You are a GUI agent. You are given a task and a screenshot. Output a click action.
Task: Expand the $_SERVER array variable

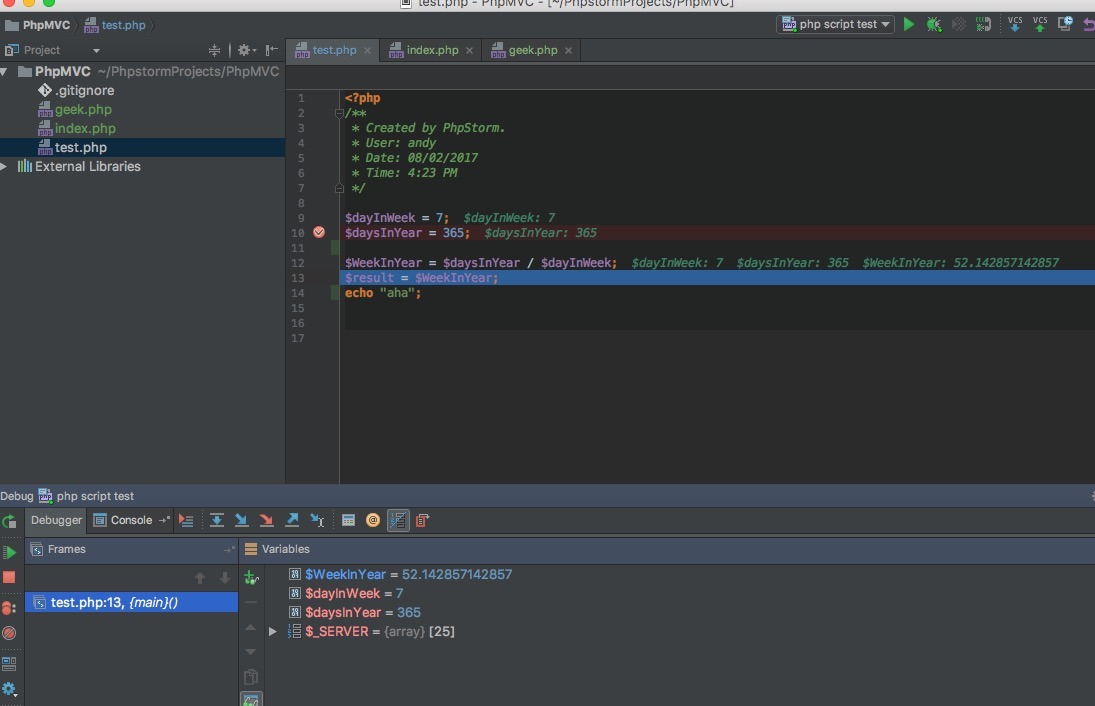[273, 631]
